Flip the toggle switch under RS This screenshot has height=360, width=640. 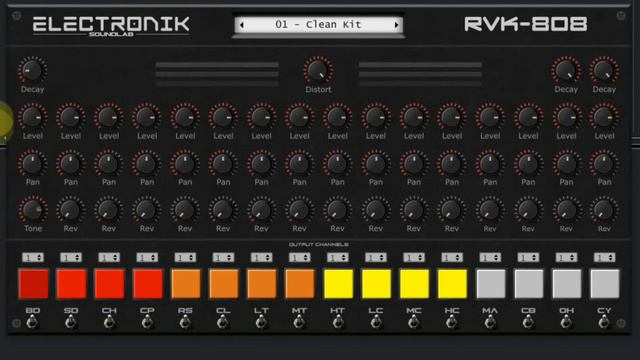tap(185, 323)
